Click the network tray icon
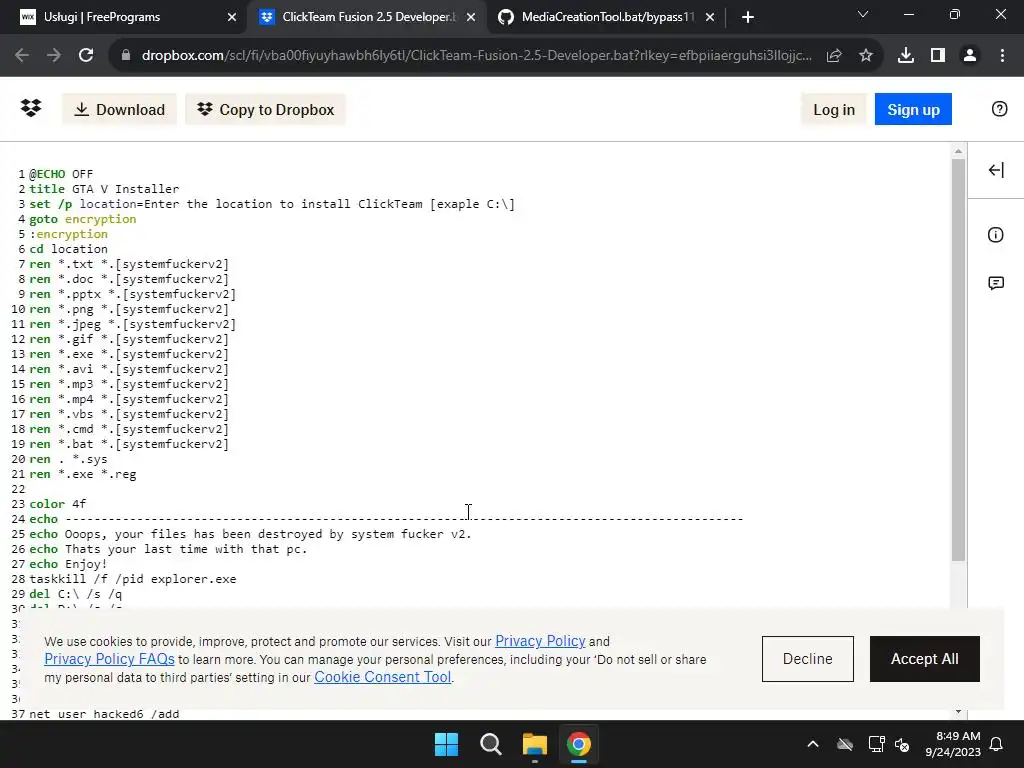 tap(876, 744)
